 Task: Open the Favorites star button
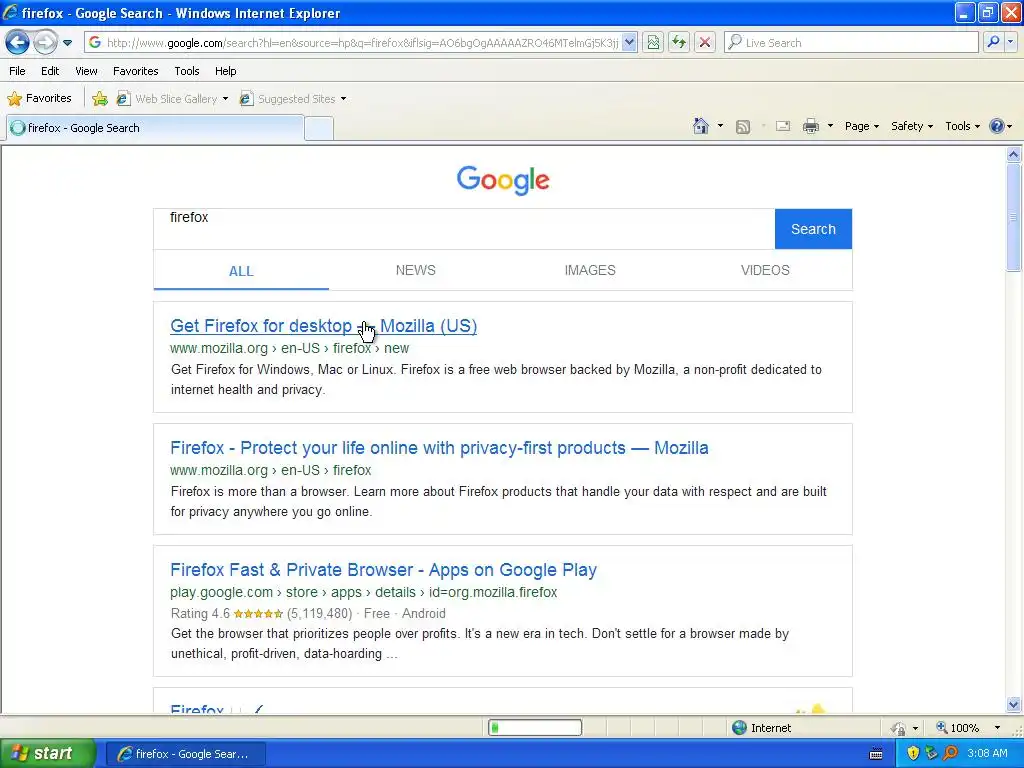coord(39,99)
